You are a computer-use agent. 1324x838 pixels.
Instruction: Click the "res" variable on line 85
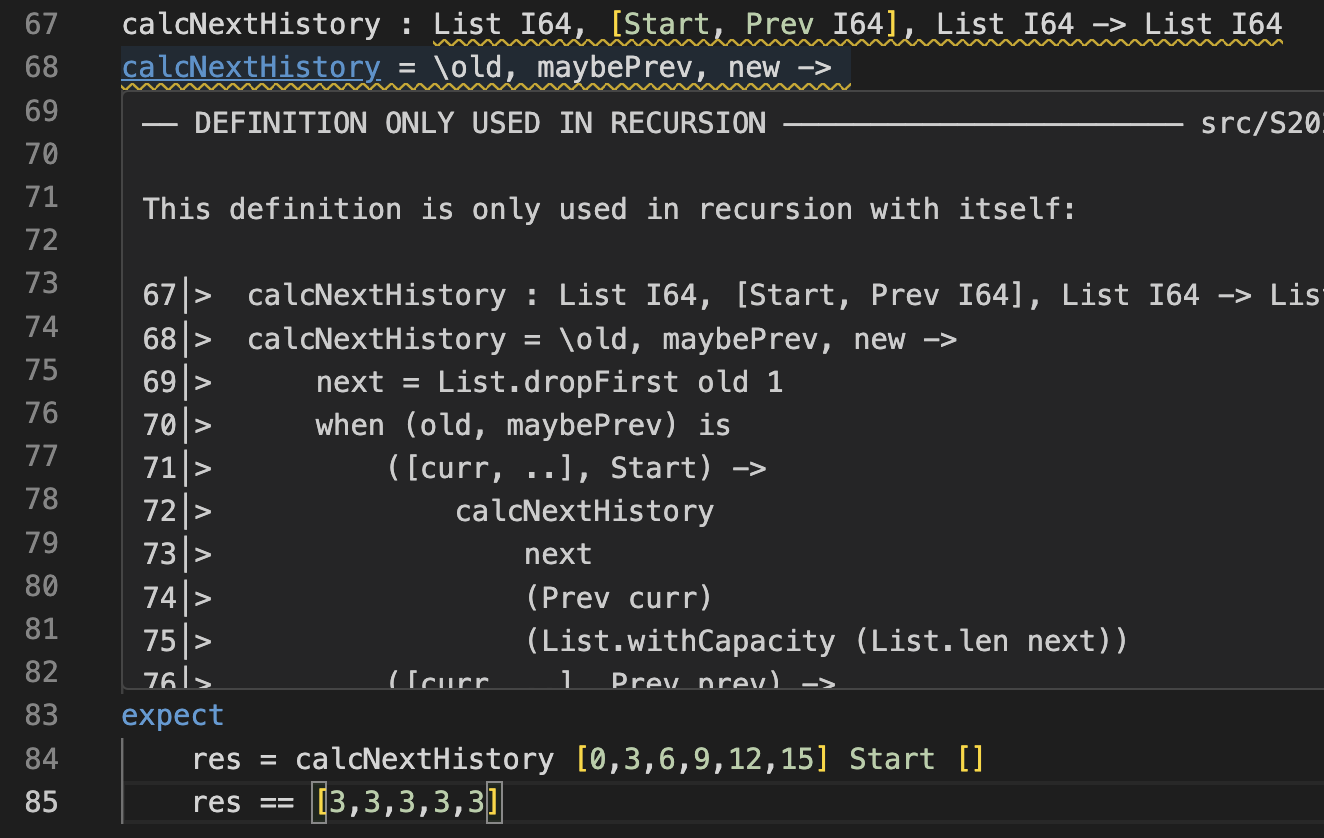coord(216,802)
